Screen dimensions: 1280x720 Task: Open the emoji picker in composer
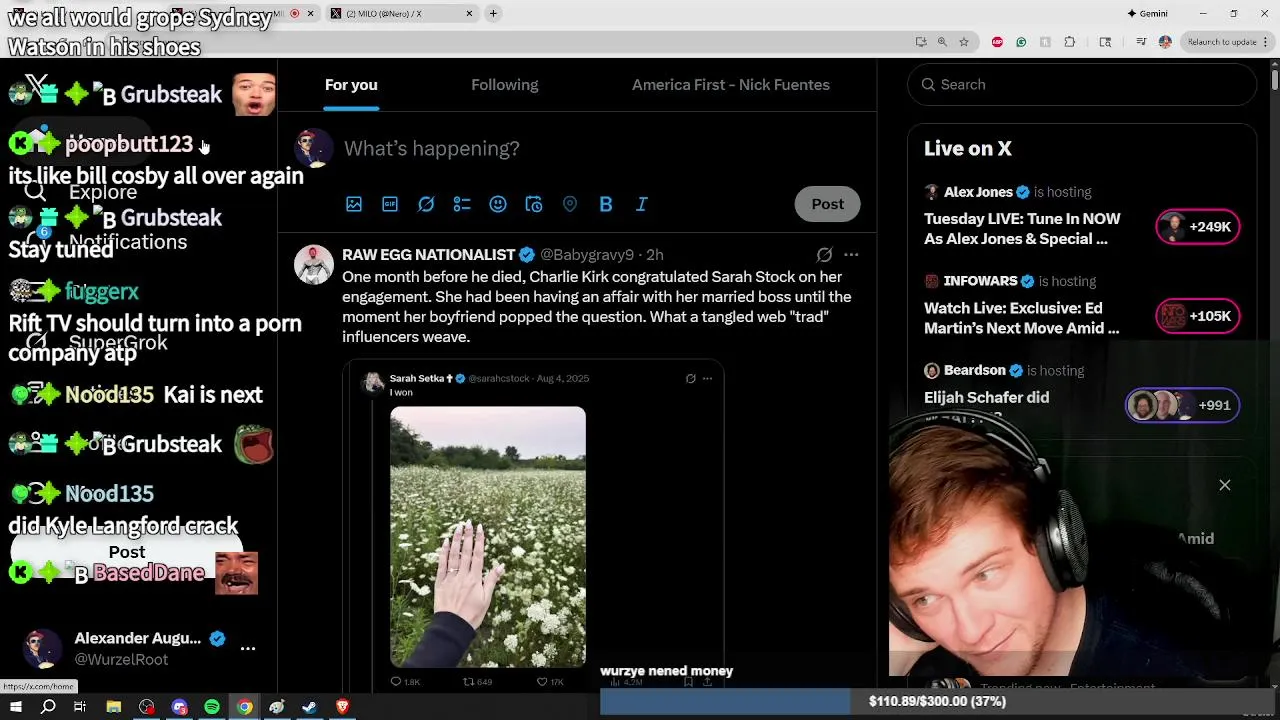click(498, 204)
